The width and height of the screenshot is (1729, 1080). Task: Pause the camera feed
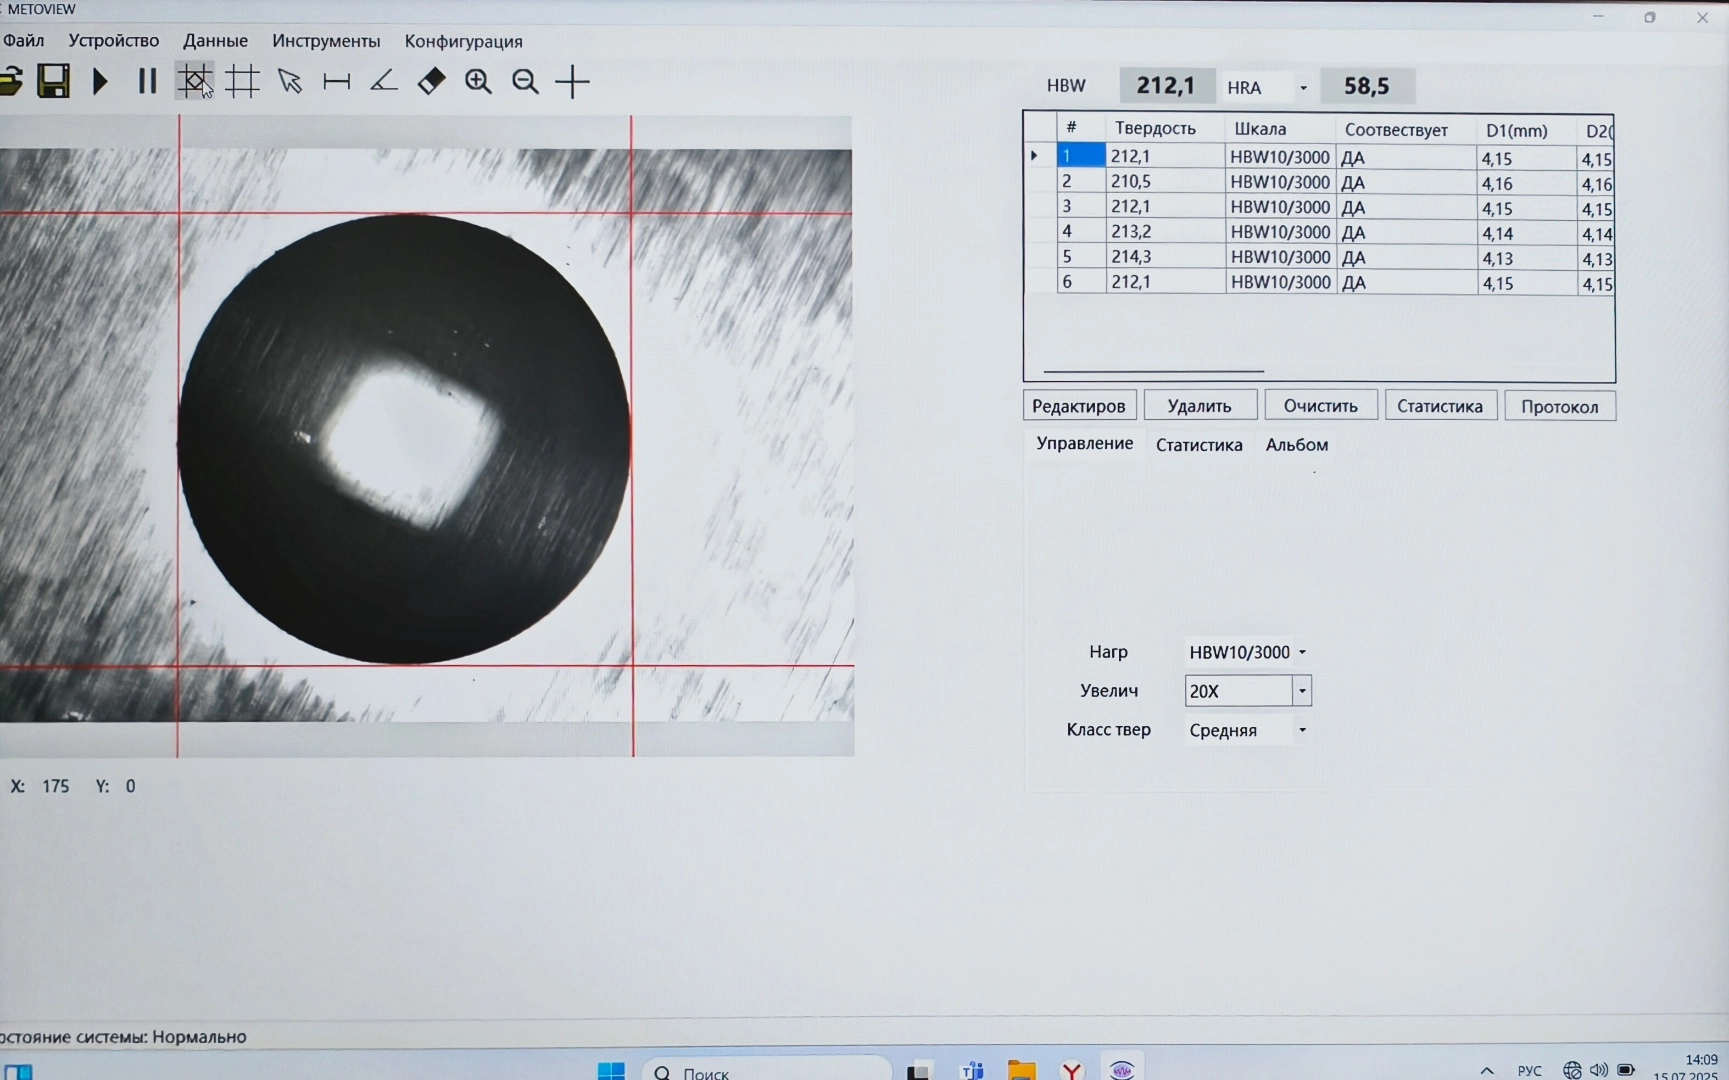pyautogui.click(x=147, y=81)
